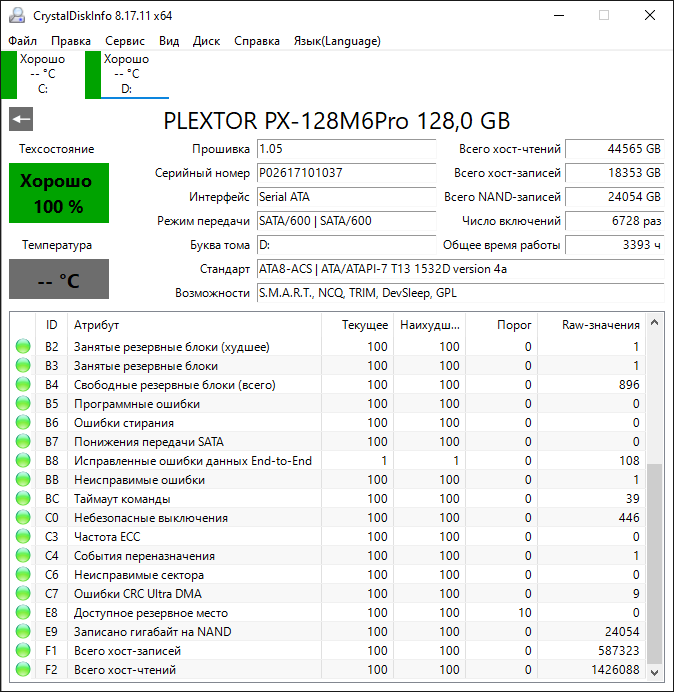Click the Прошивка field showing 1.05

pyautogui.click(x=346, y=149)
